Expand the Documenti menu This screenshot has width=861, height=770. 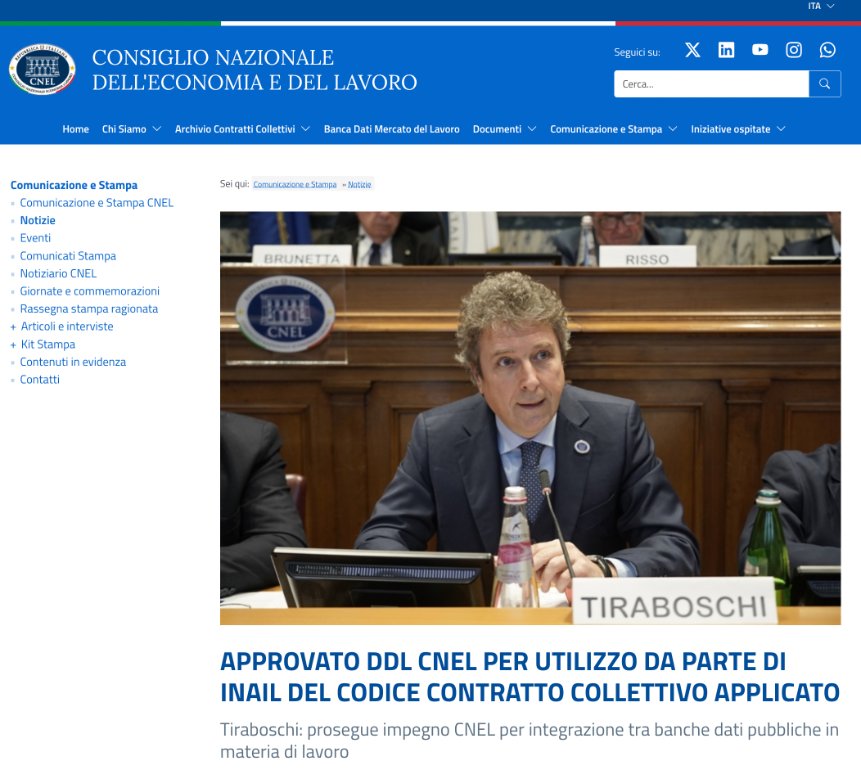point(504,129)
